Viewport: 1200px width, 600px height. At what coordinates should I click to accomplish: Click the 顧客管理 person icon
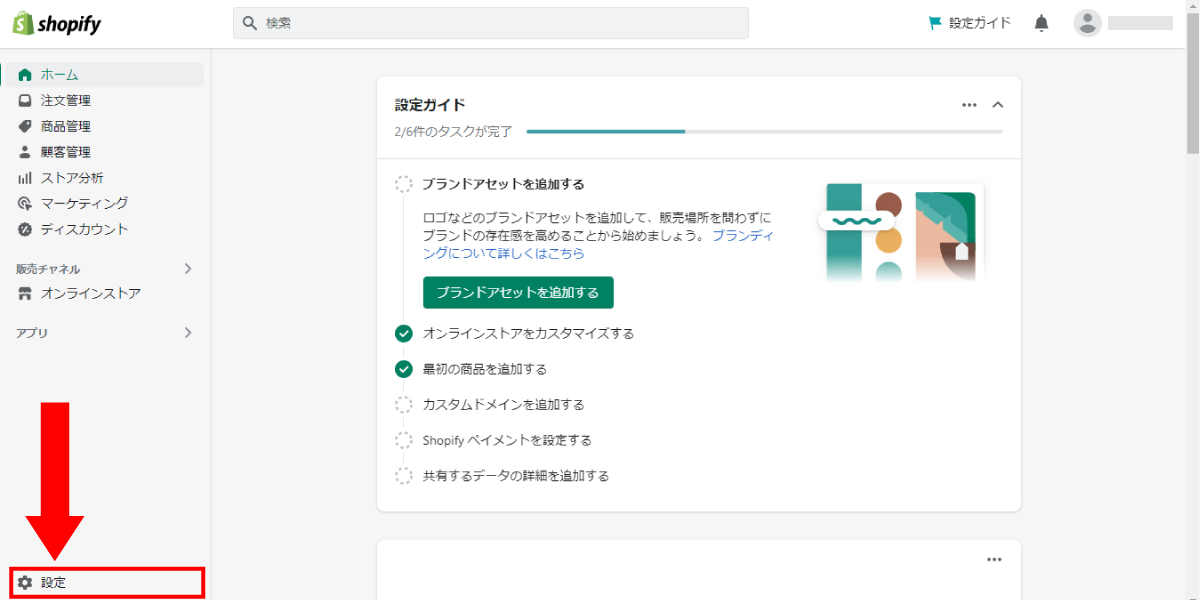[x=25, y=152]
